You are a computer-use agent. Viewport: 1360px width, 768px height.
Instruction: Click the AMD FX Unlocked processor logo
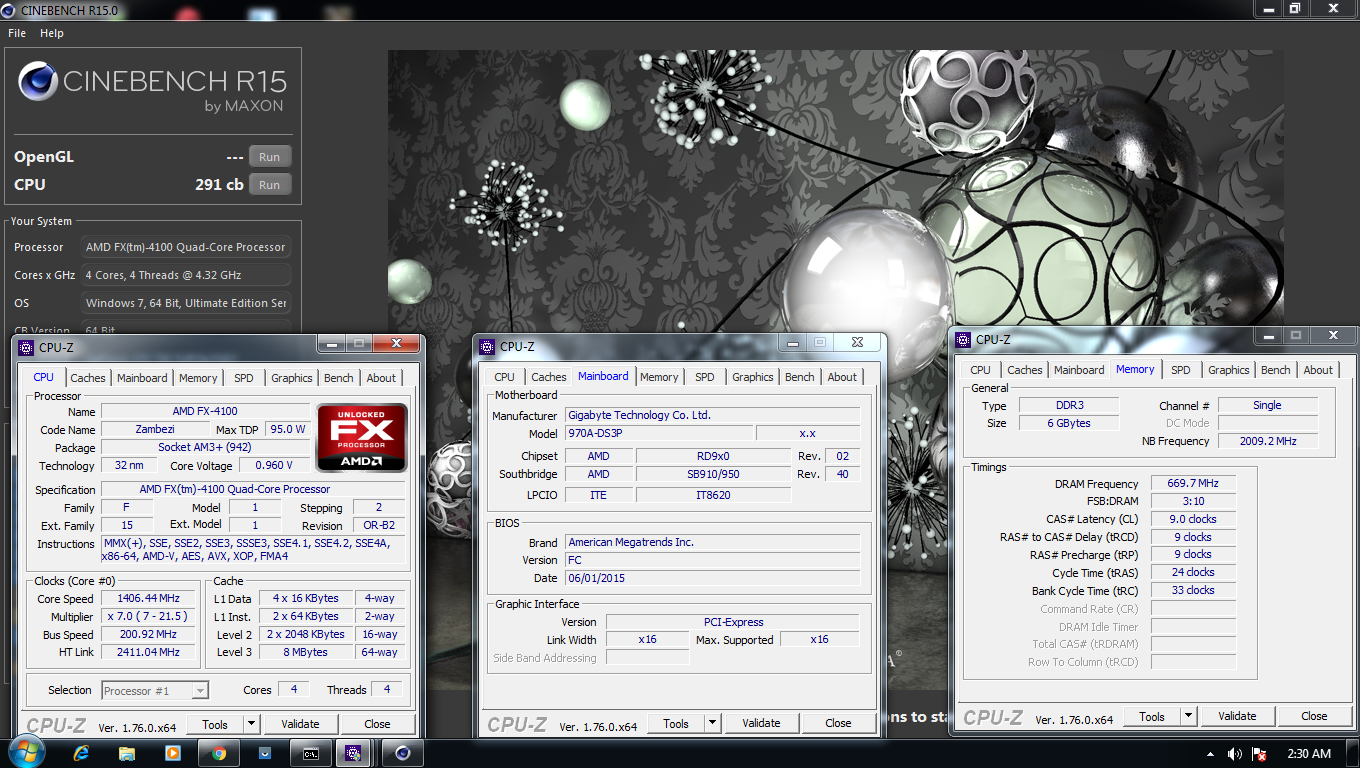pos(362,437)
